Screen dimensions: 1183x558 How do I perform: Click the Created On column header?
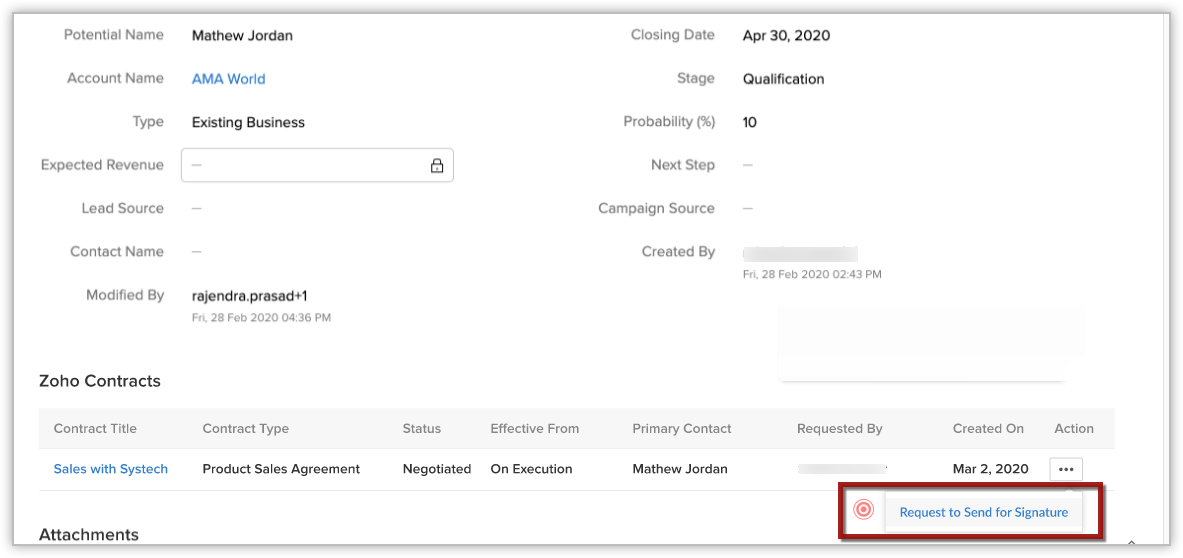pyautogui.click(x=988, y=429)
